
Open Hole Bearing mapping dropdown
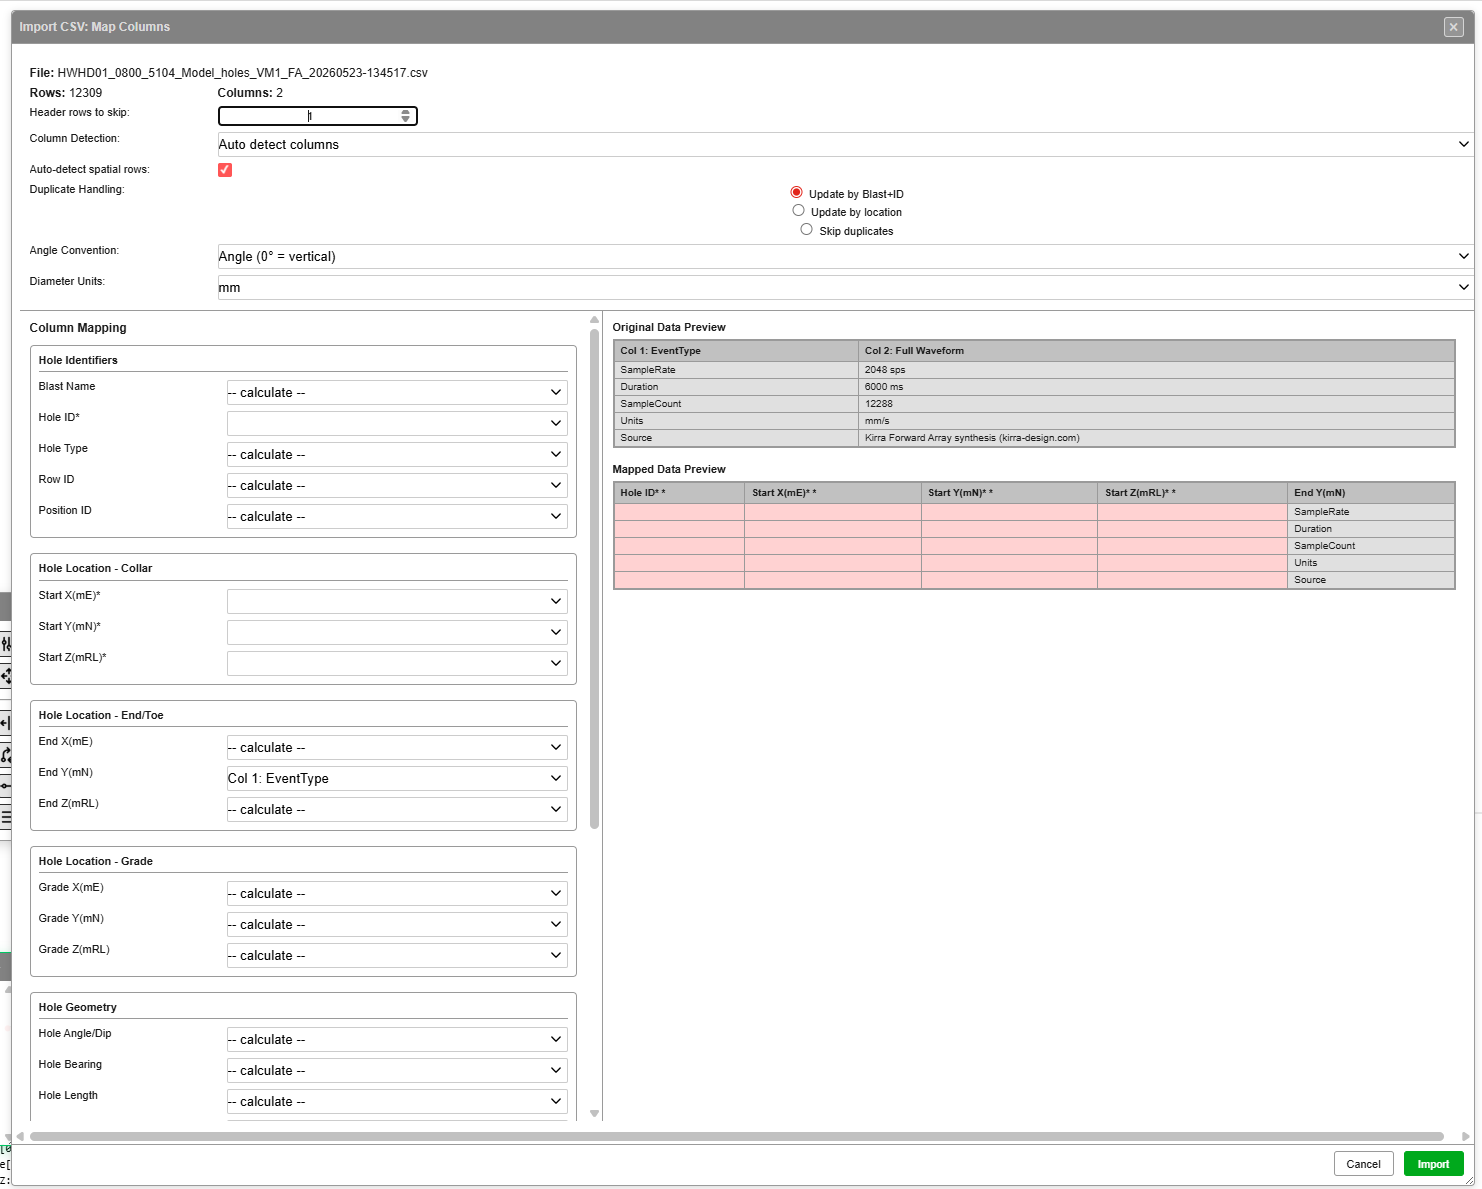coord(397,1070)
